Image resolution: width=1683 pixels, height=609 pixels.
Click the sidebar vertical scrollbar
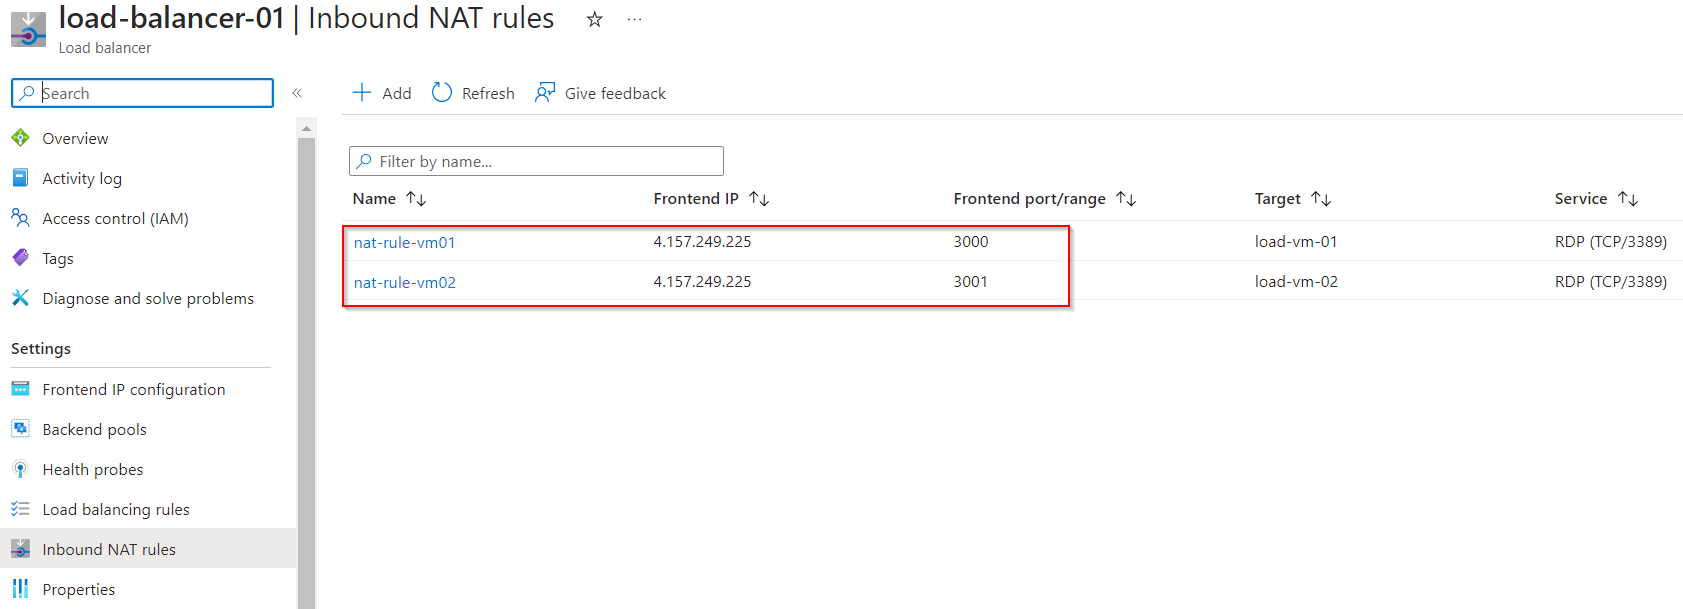(x=306, y=373)
